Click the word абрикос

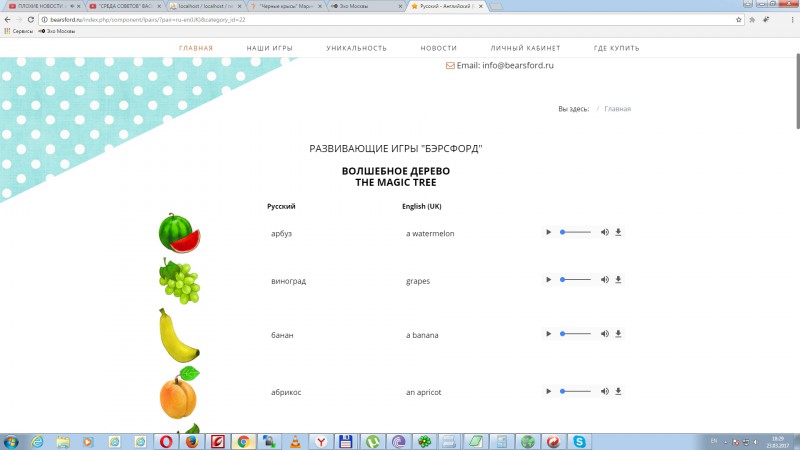coord(286,392)
